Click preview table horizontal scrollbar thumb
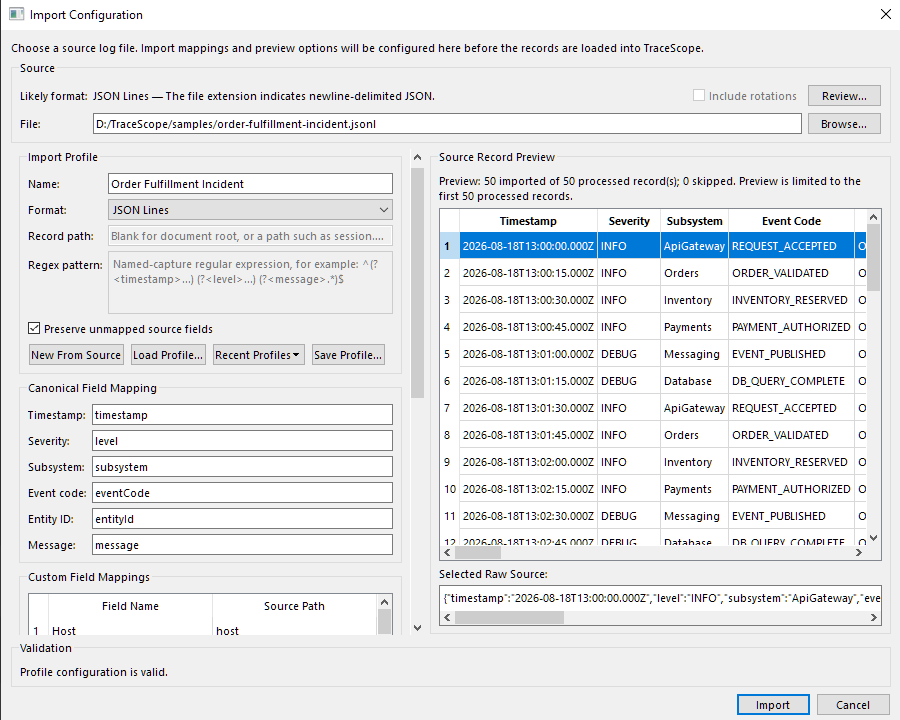Viewport: 900px width, 720px height. click(x=478, y=552)
